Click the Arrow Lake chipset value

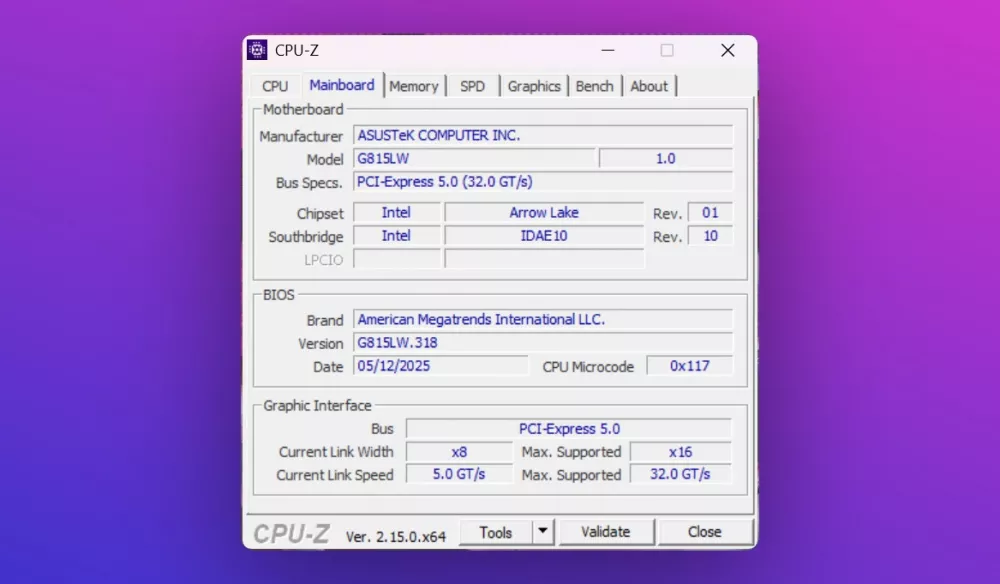(543, 212)
